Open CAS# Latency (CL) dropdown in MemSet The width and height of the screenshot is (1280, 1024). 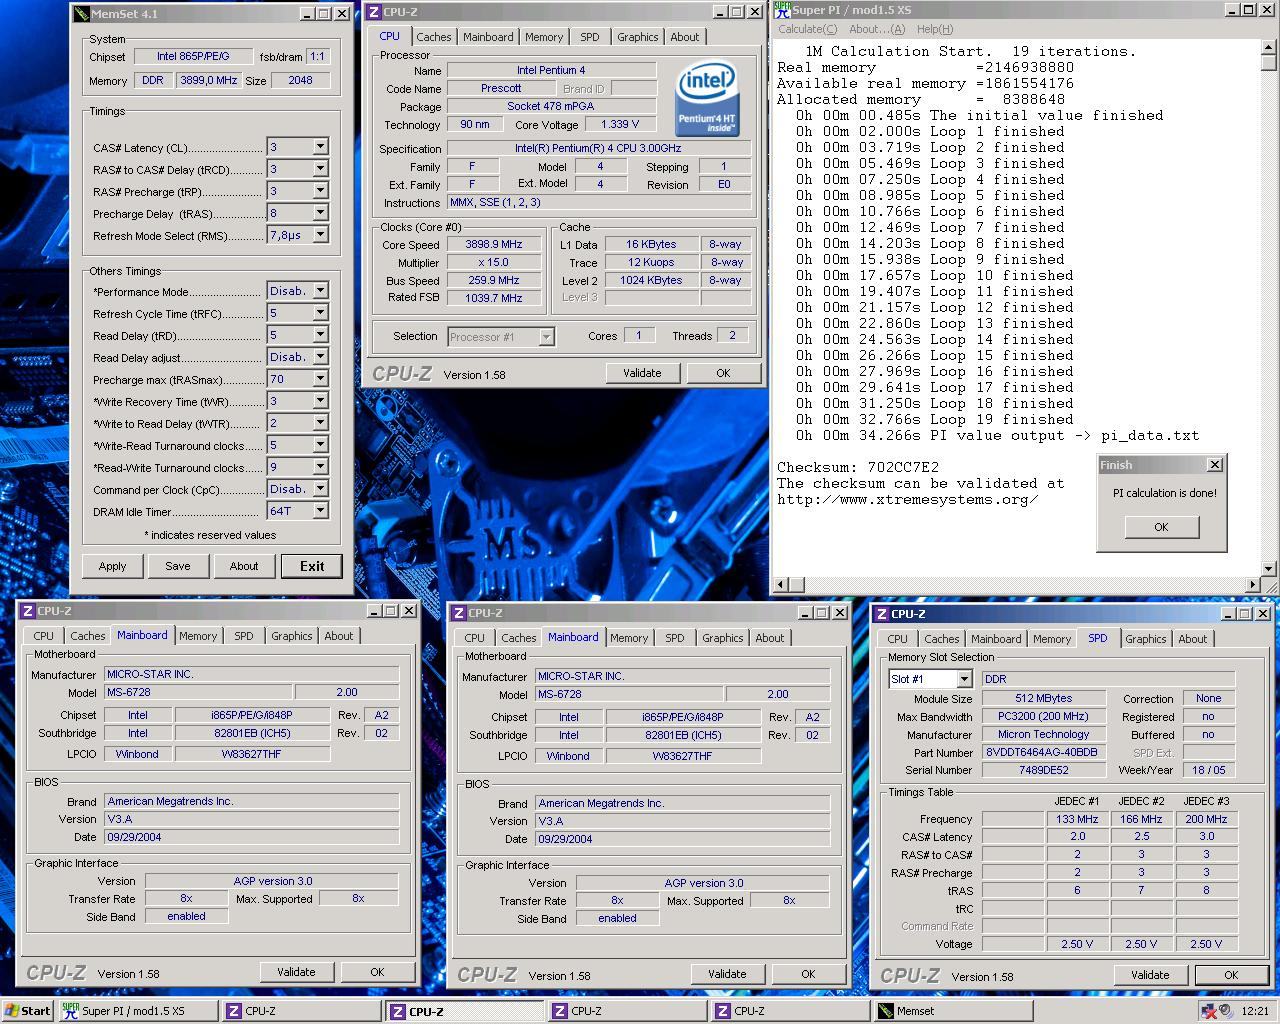320,147
